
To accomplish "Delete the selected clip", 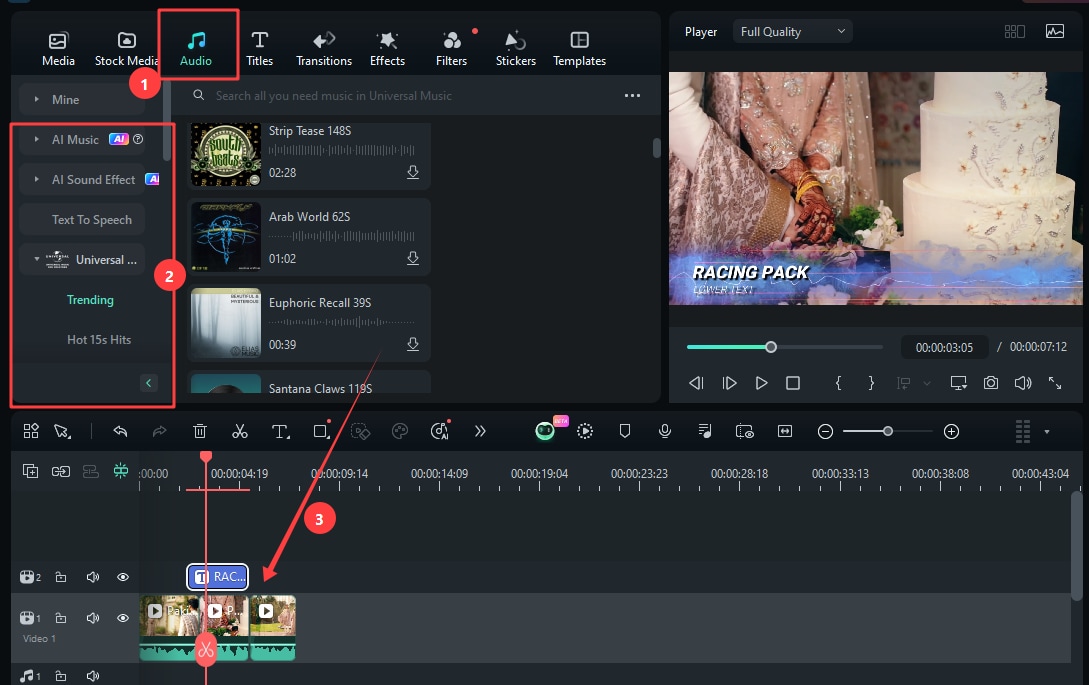I will 200,431.
